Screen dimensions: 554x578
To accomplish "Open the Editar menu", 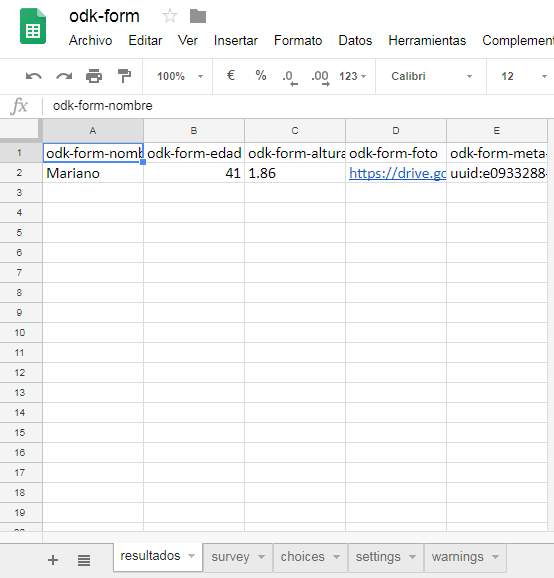I will click(145, 40).
